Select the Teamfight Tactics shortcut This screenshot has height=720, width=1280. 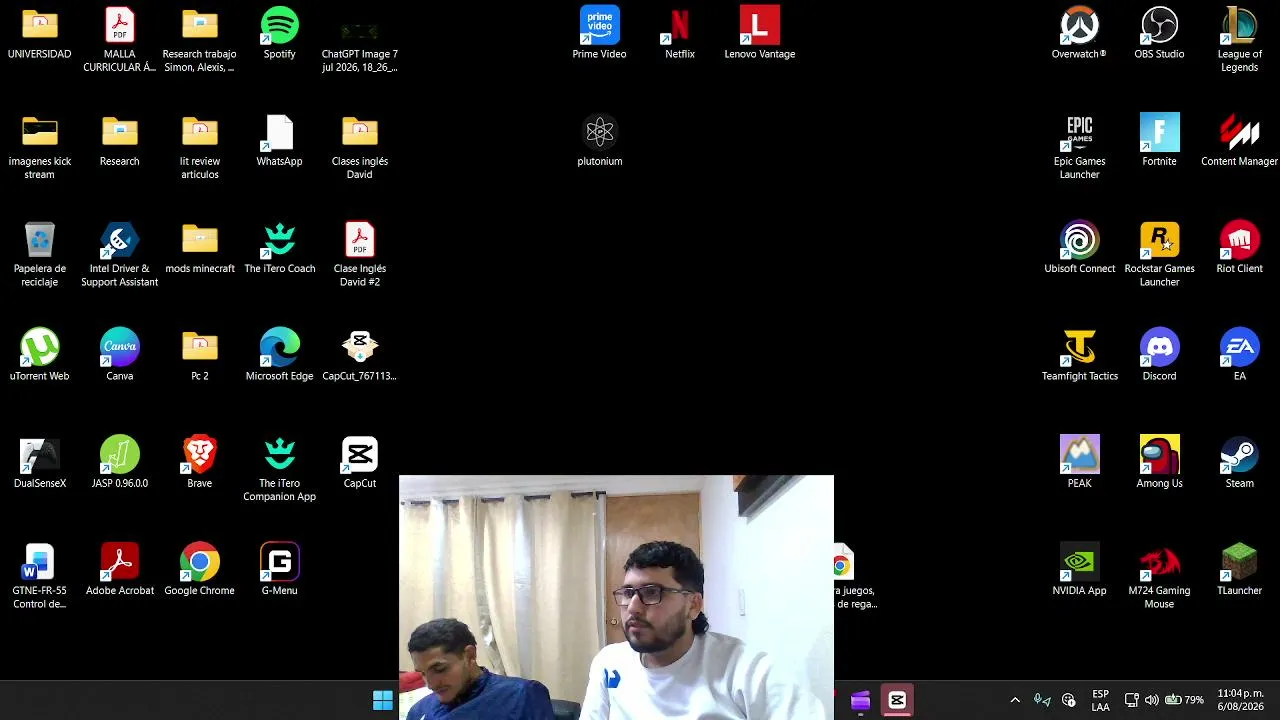click(1080, 347)
